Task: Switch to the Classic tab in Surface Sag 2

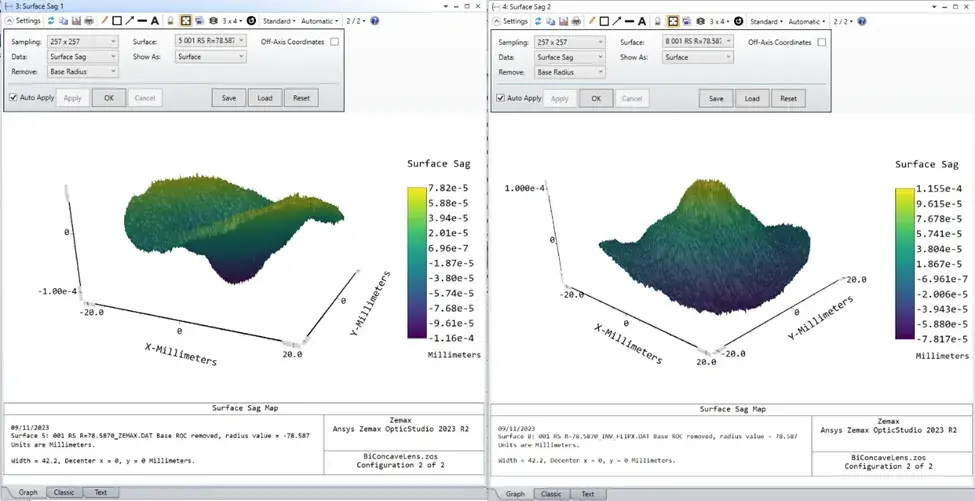Action: (551, 494)
